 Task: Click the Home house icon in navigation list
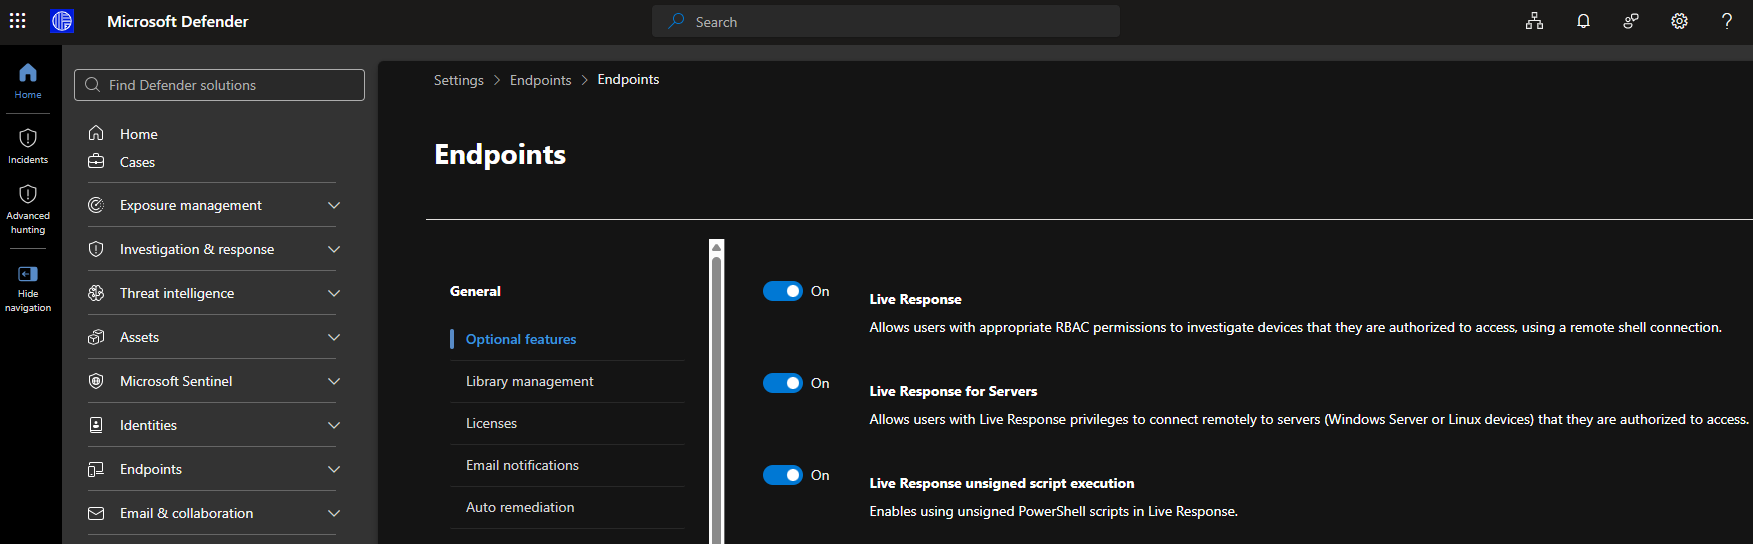[x=96, y=133]
